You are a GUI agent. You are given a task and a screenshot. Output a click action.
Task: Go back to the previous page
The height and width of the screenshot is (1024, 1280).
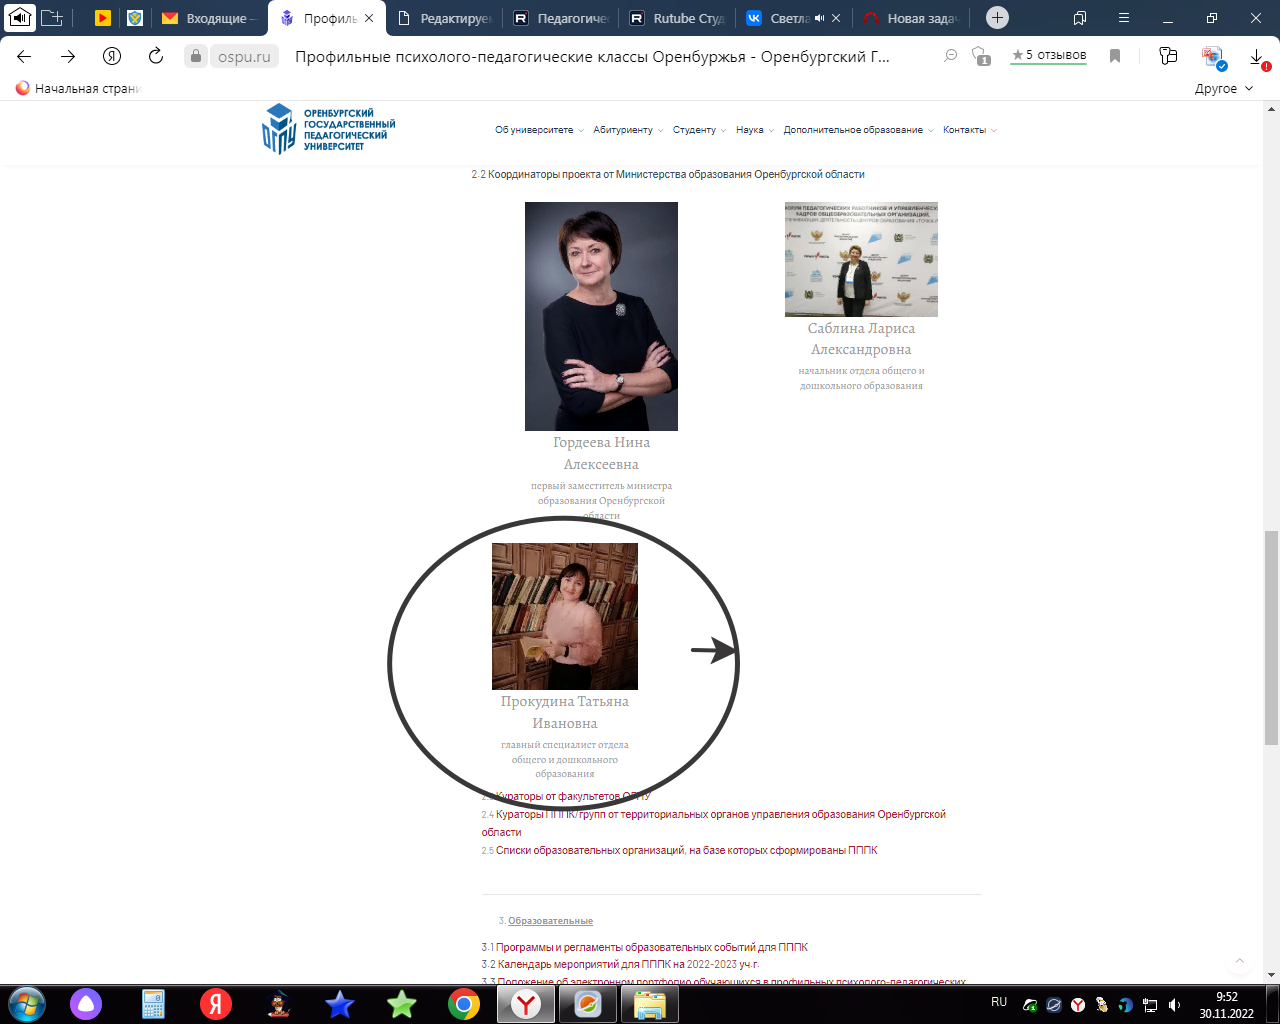[x=24, y=56]
